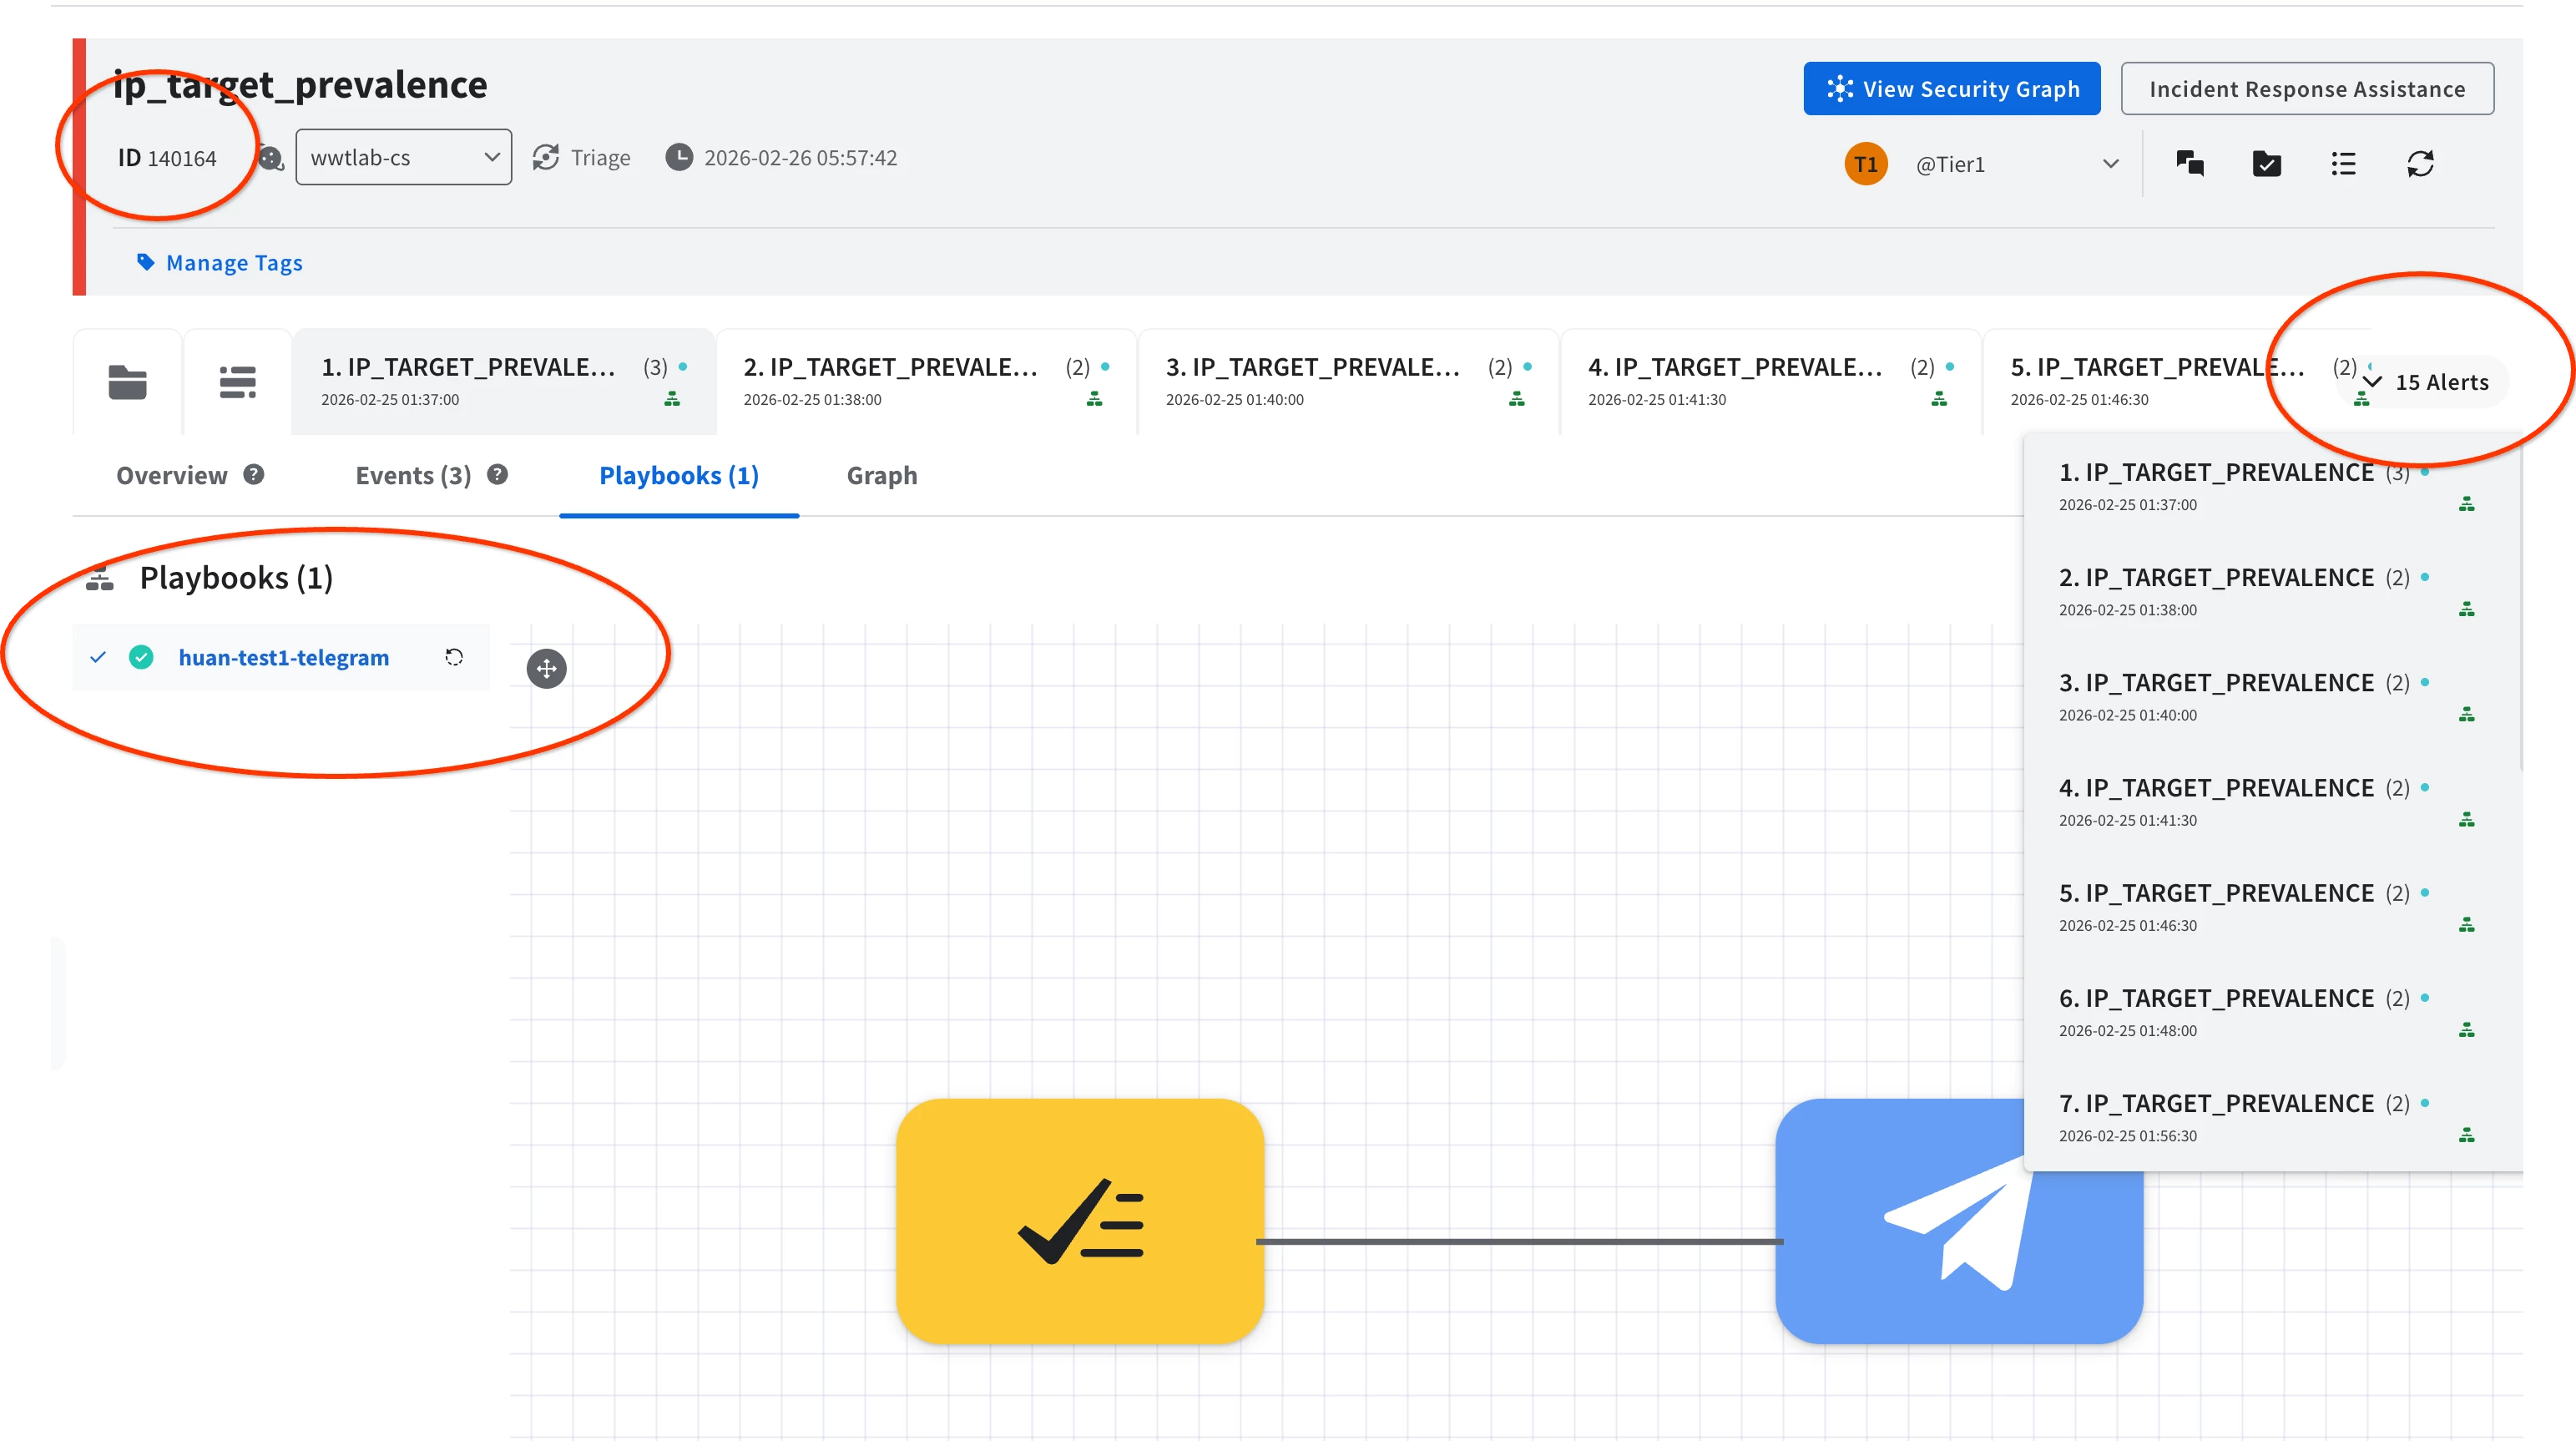Click the Incident Response Assistance button
The image size is (2576, 1441).
point(2306,89)
